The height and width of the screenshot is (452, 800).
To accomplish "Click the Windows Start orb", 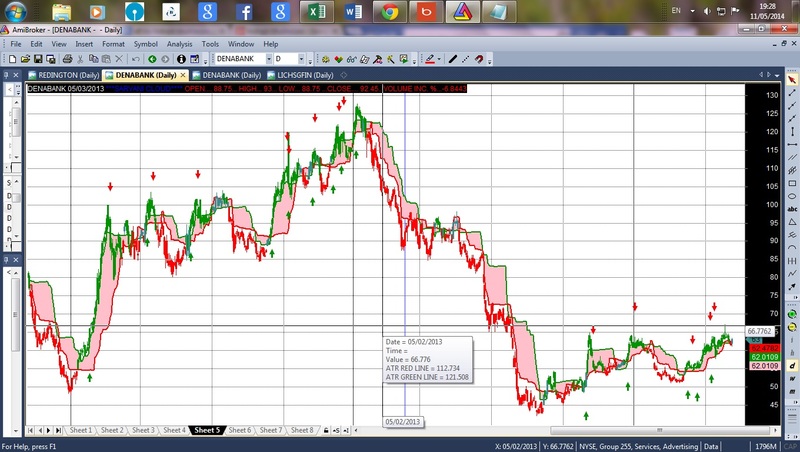I will [15, 12].
